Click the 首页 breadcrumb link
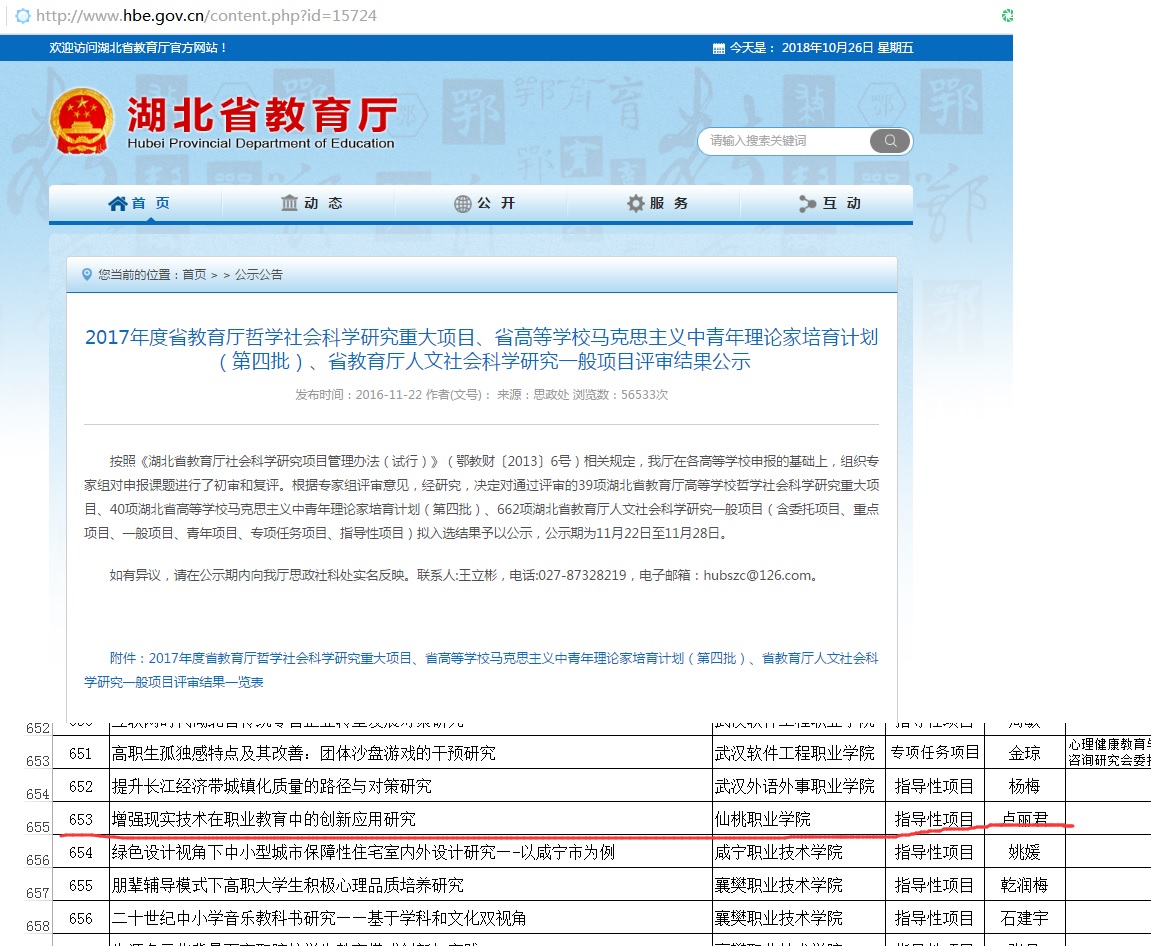This screenshot has width=1151, height=946. click(x=195, y=274)
